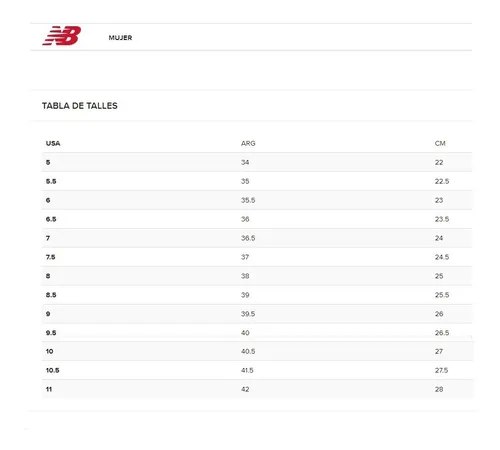
Task: Click the ARG column header
Action: tap(248, 143)
